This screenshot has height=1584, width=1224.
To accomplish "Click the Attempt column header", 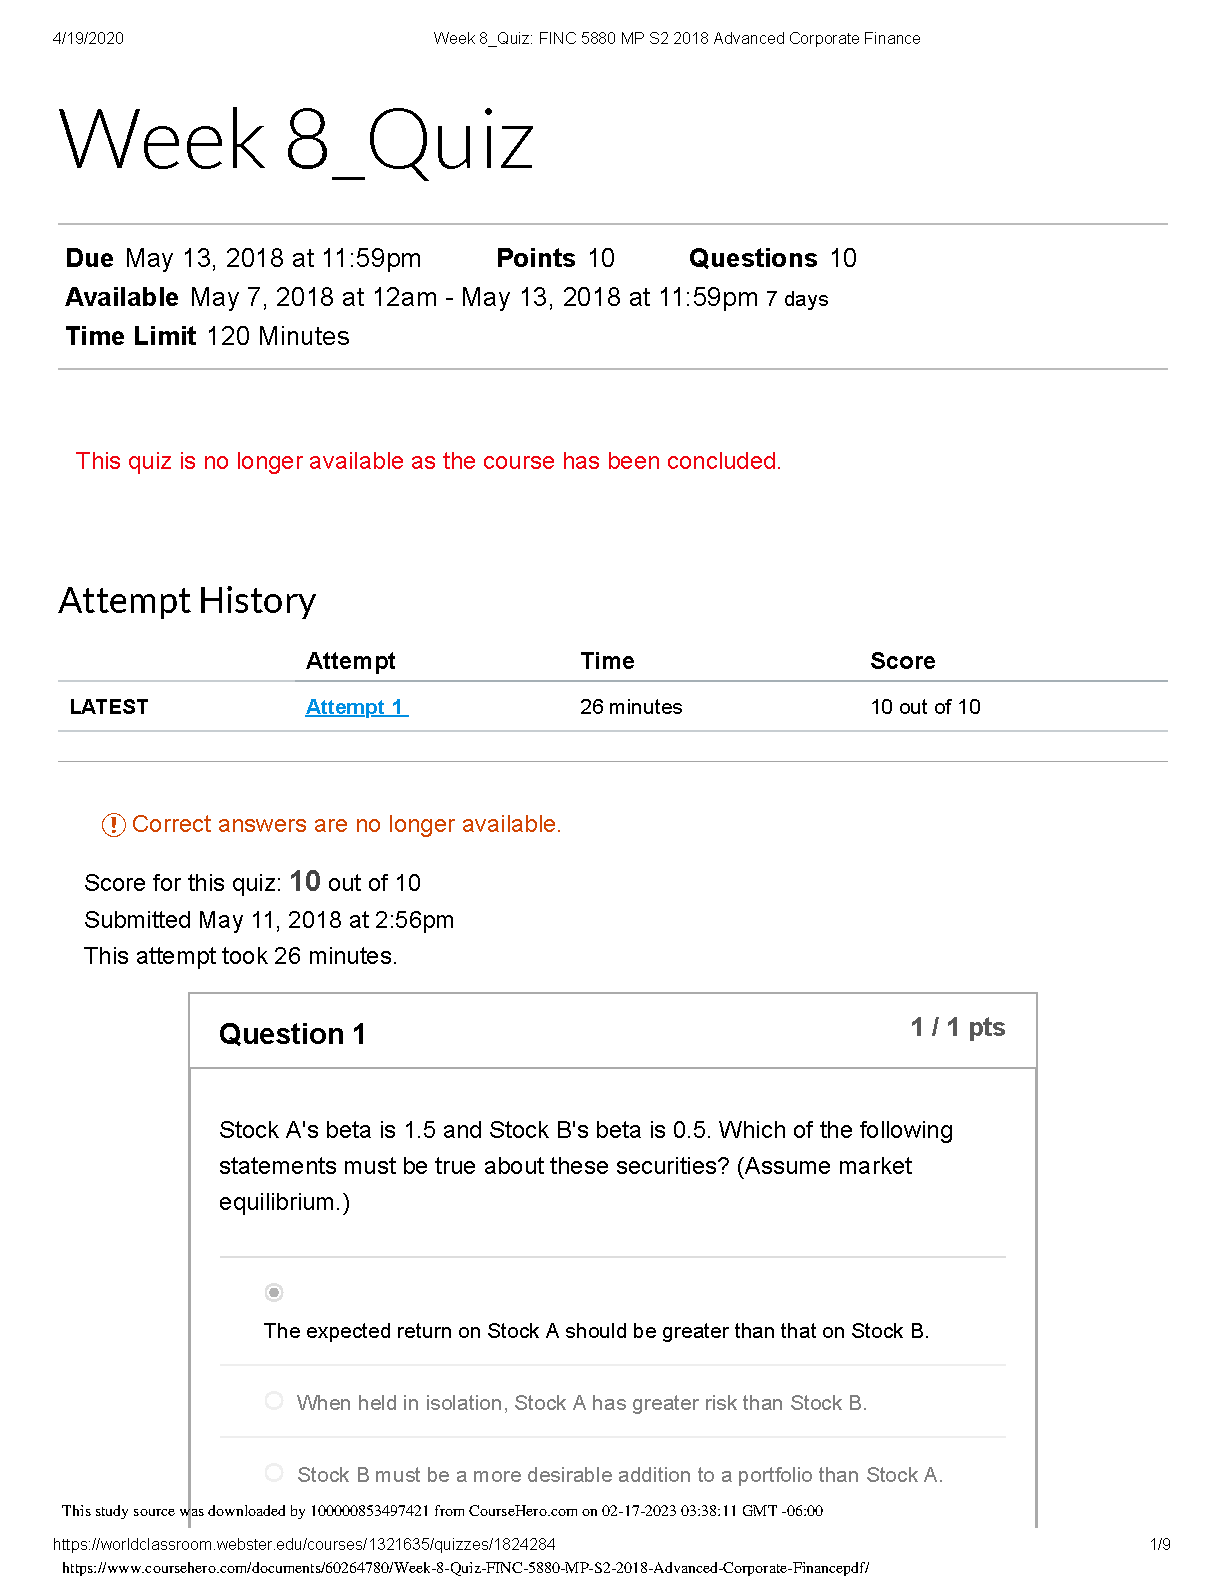I will click(x=351, y=661).
